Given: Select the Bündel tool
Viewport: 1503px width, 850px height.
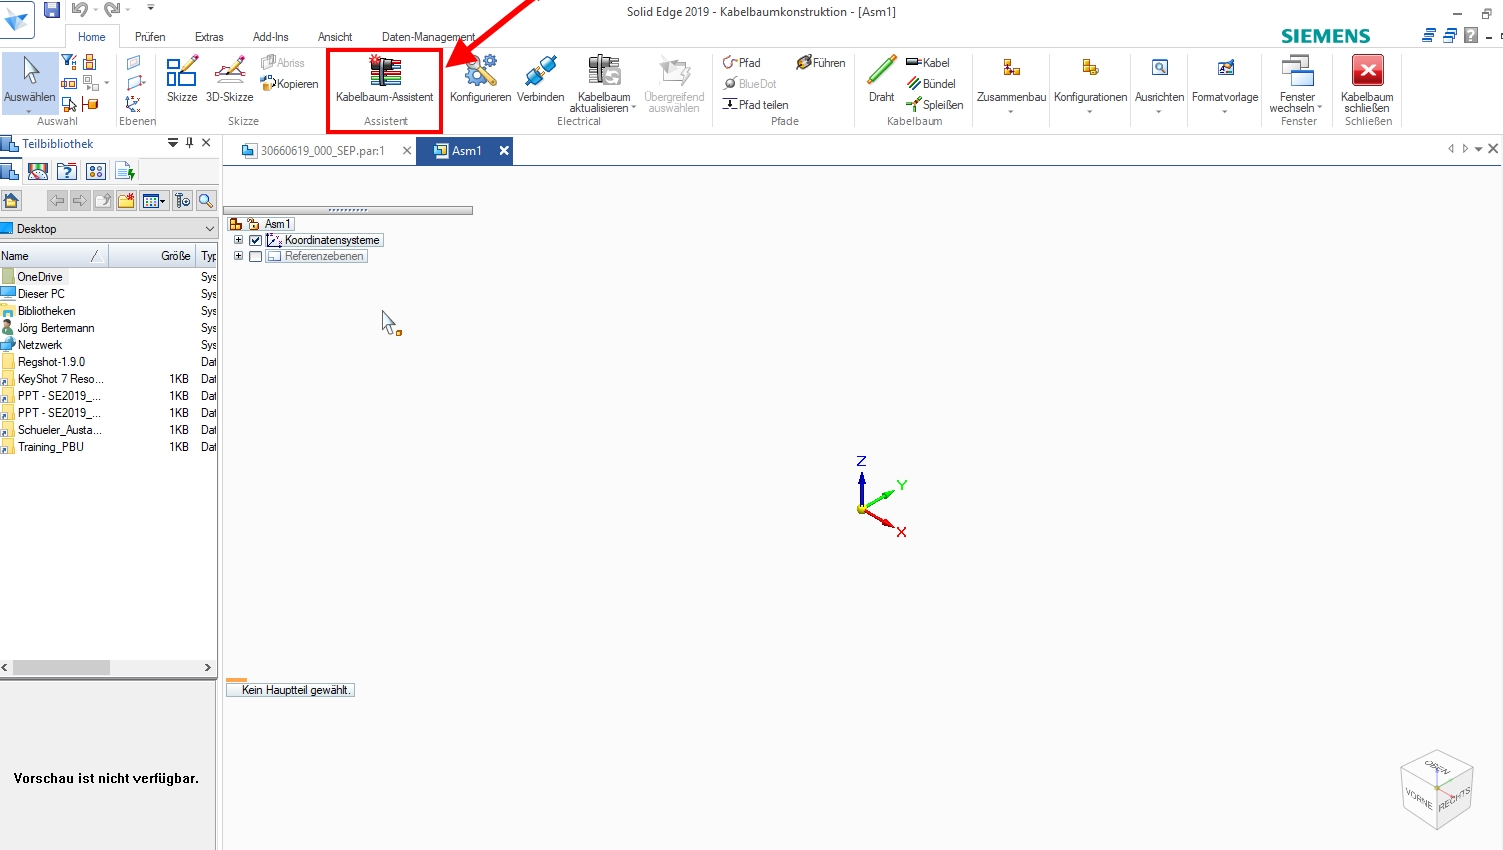Looking at the screenshot, I should pyautogui.click(x=931, y=83).
